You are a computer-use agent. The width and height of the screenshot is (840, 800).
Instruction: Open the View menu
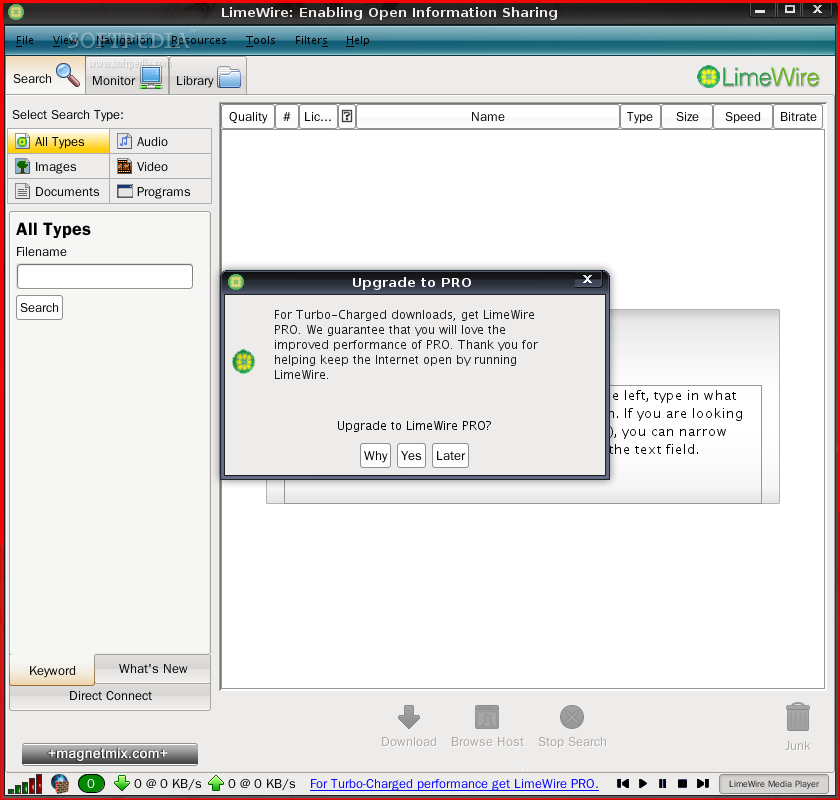click(x=65, y=40)
